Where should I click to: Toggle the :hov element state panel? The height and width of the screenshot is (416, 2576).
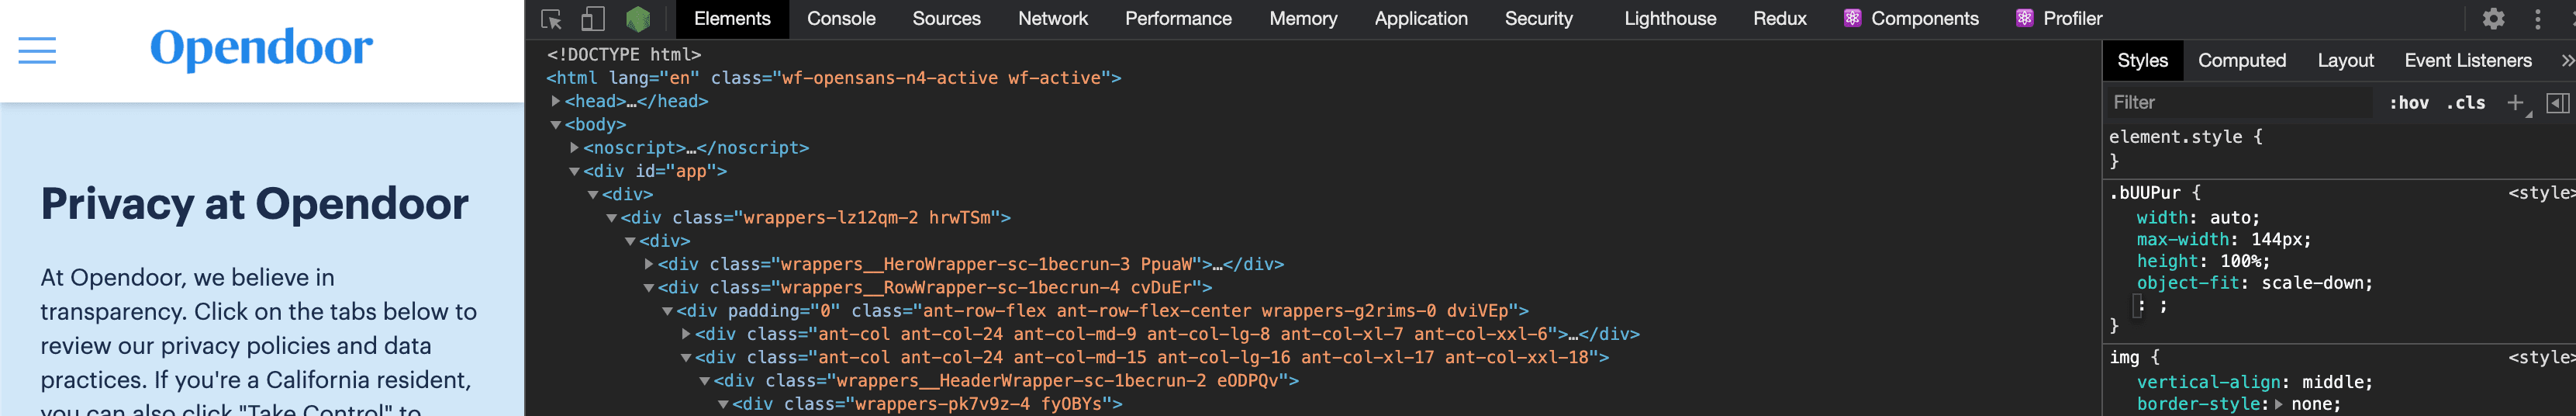click(x=2408, y=103)
